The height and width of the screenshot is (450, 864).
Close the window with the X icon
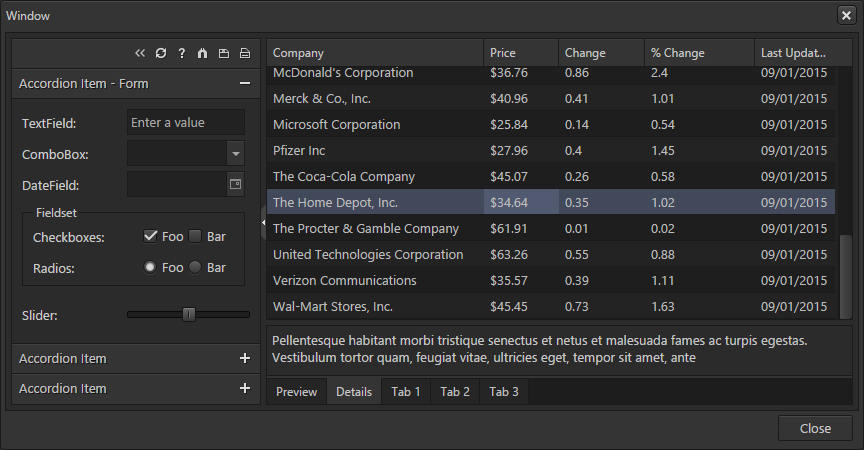(x=846, y=15)
